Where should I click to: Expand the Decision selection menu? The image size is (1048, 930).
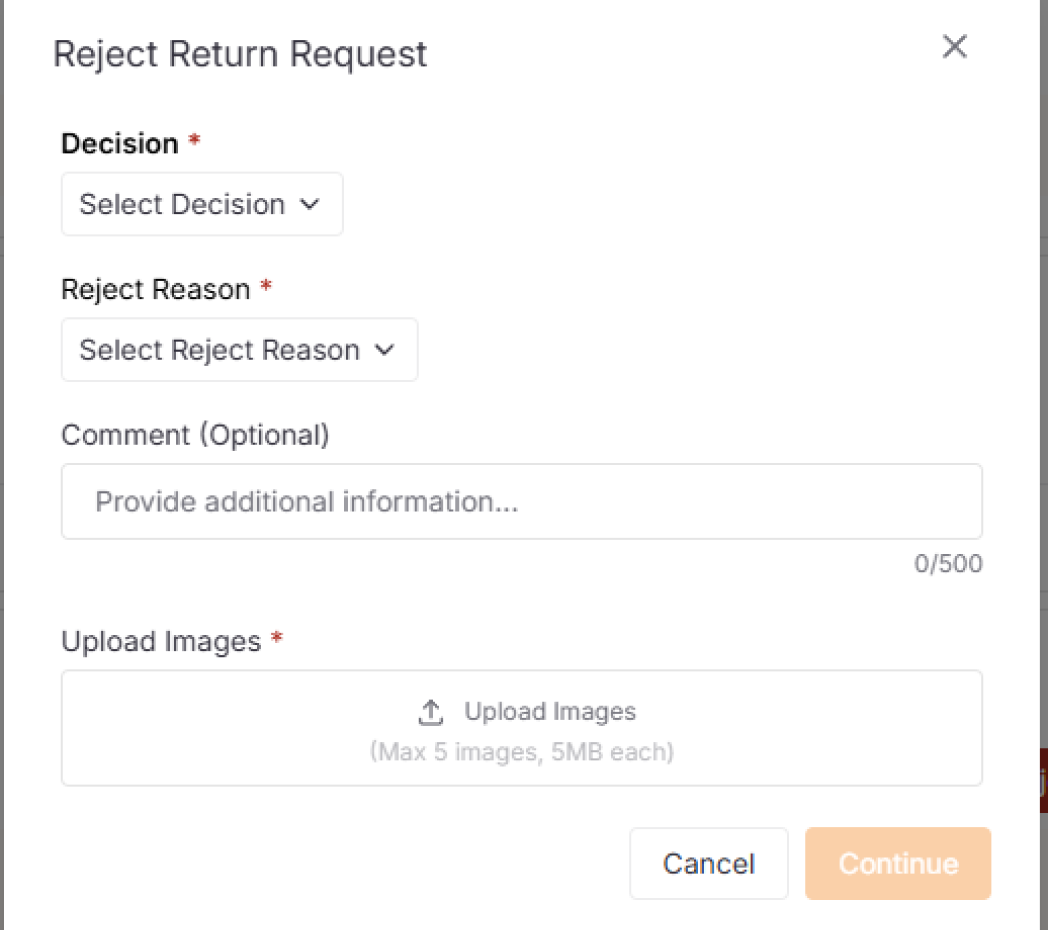[x=201, y=204]
